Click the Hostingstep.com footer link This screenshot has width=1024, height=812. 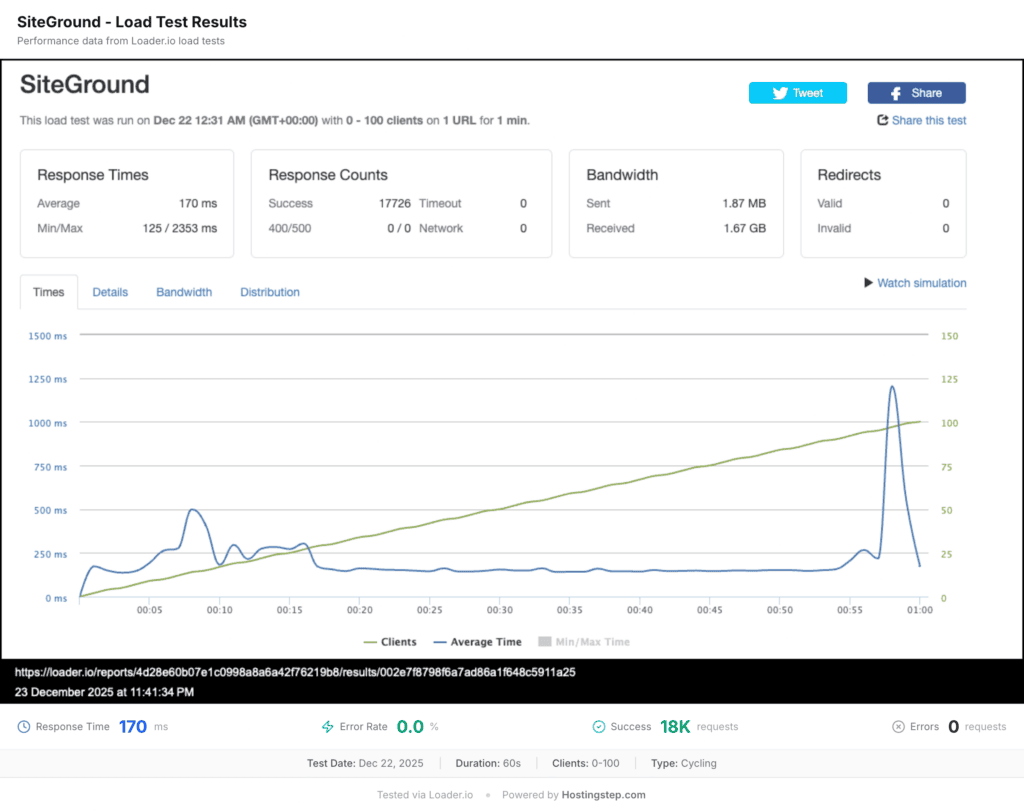603,795
